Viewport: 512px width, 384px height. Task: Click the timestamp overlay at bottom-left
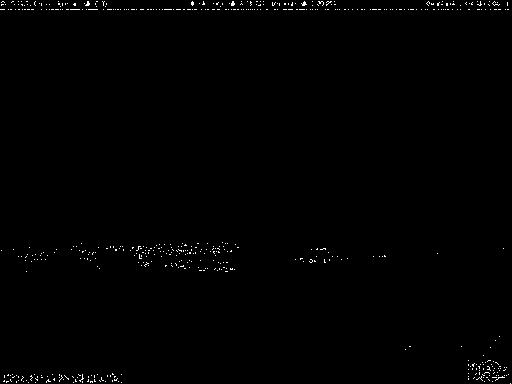pyautogui.click(x=63, y=378)
